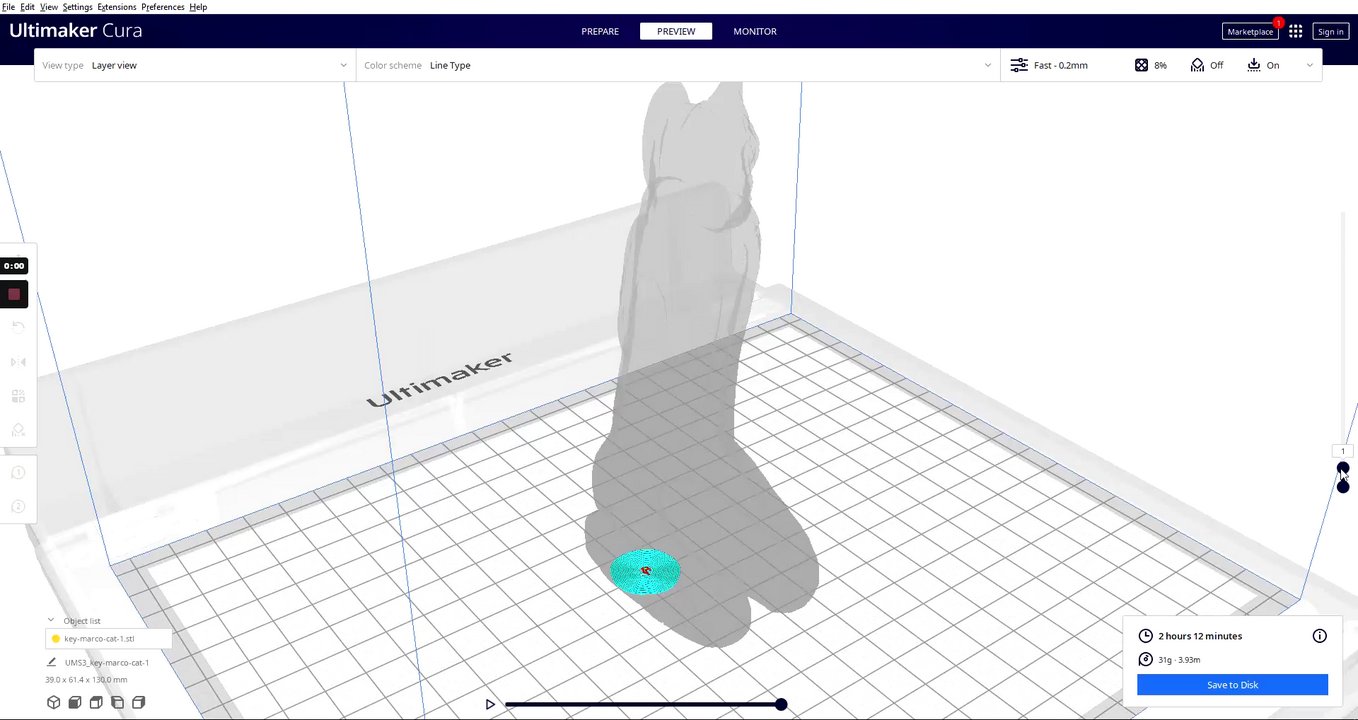Select the Mirror tool in left toolbar

(18, 362)
